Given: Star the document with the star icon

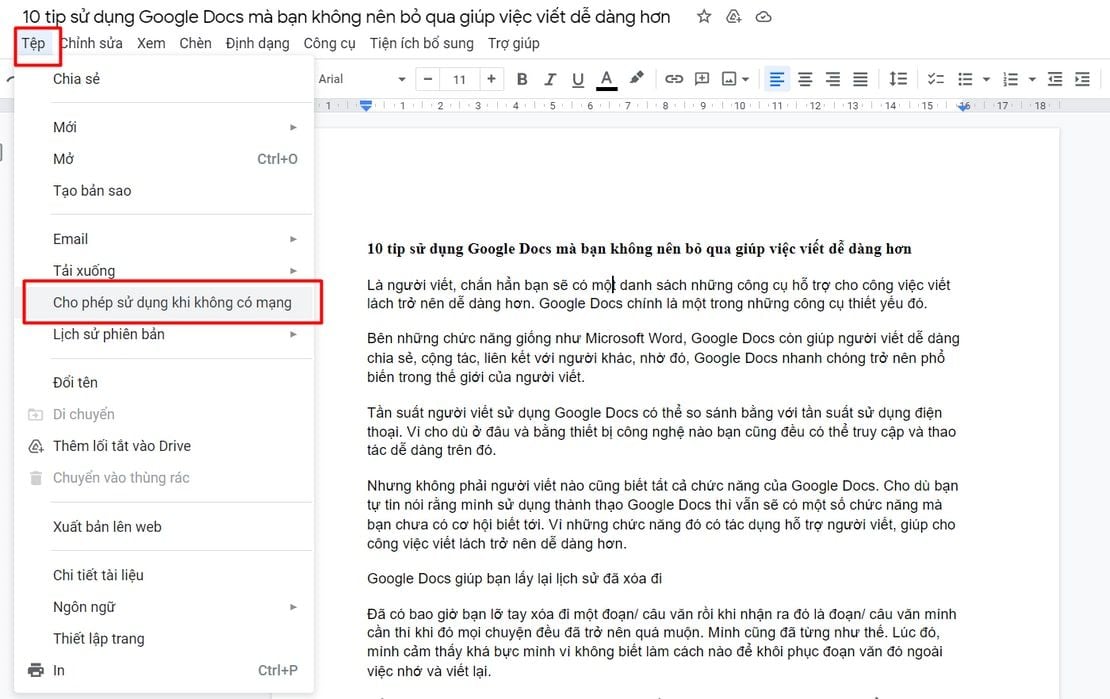Looking at the screenshot, I should click(703, 16).
